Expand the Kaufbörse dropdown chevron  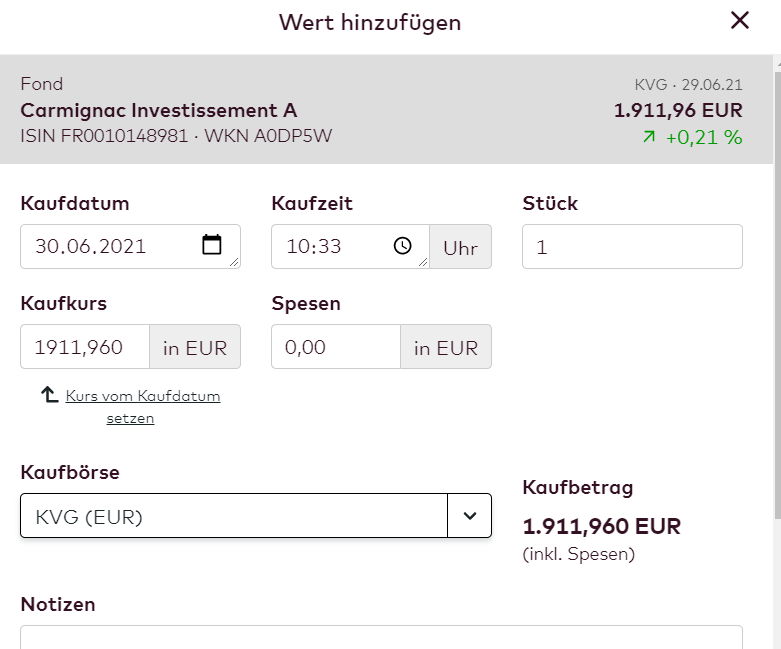click(x=469, y=516)
